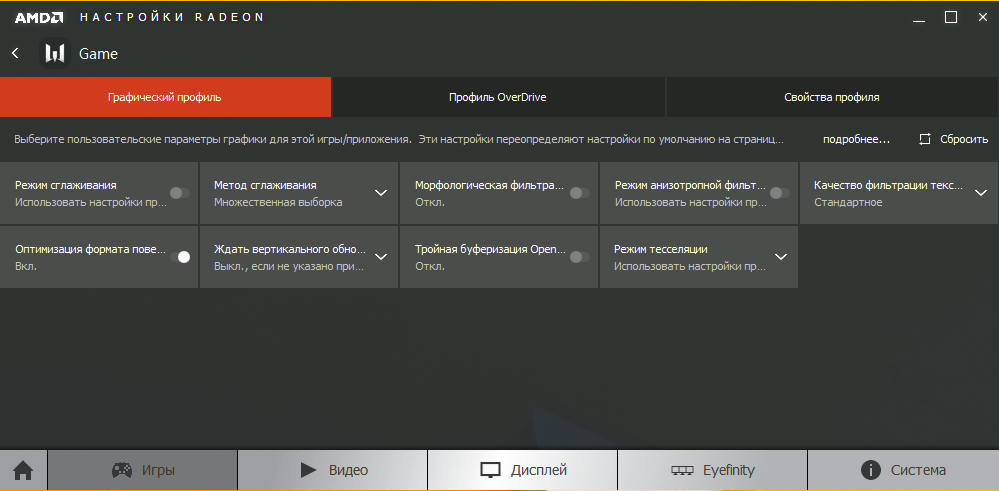Screen dimensions: 999x491
Task: Click the Eyefinity multi-display icon
Action: pyautogui.click(x=682, y=471)
